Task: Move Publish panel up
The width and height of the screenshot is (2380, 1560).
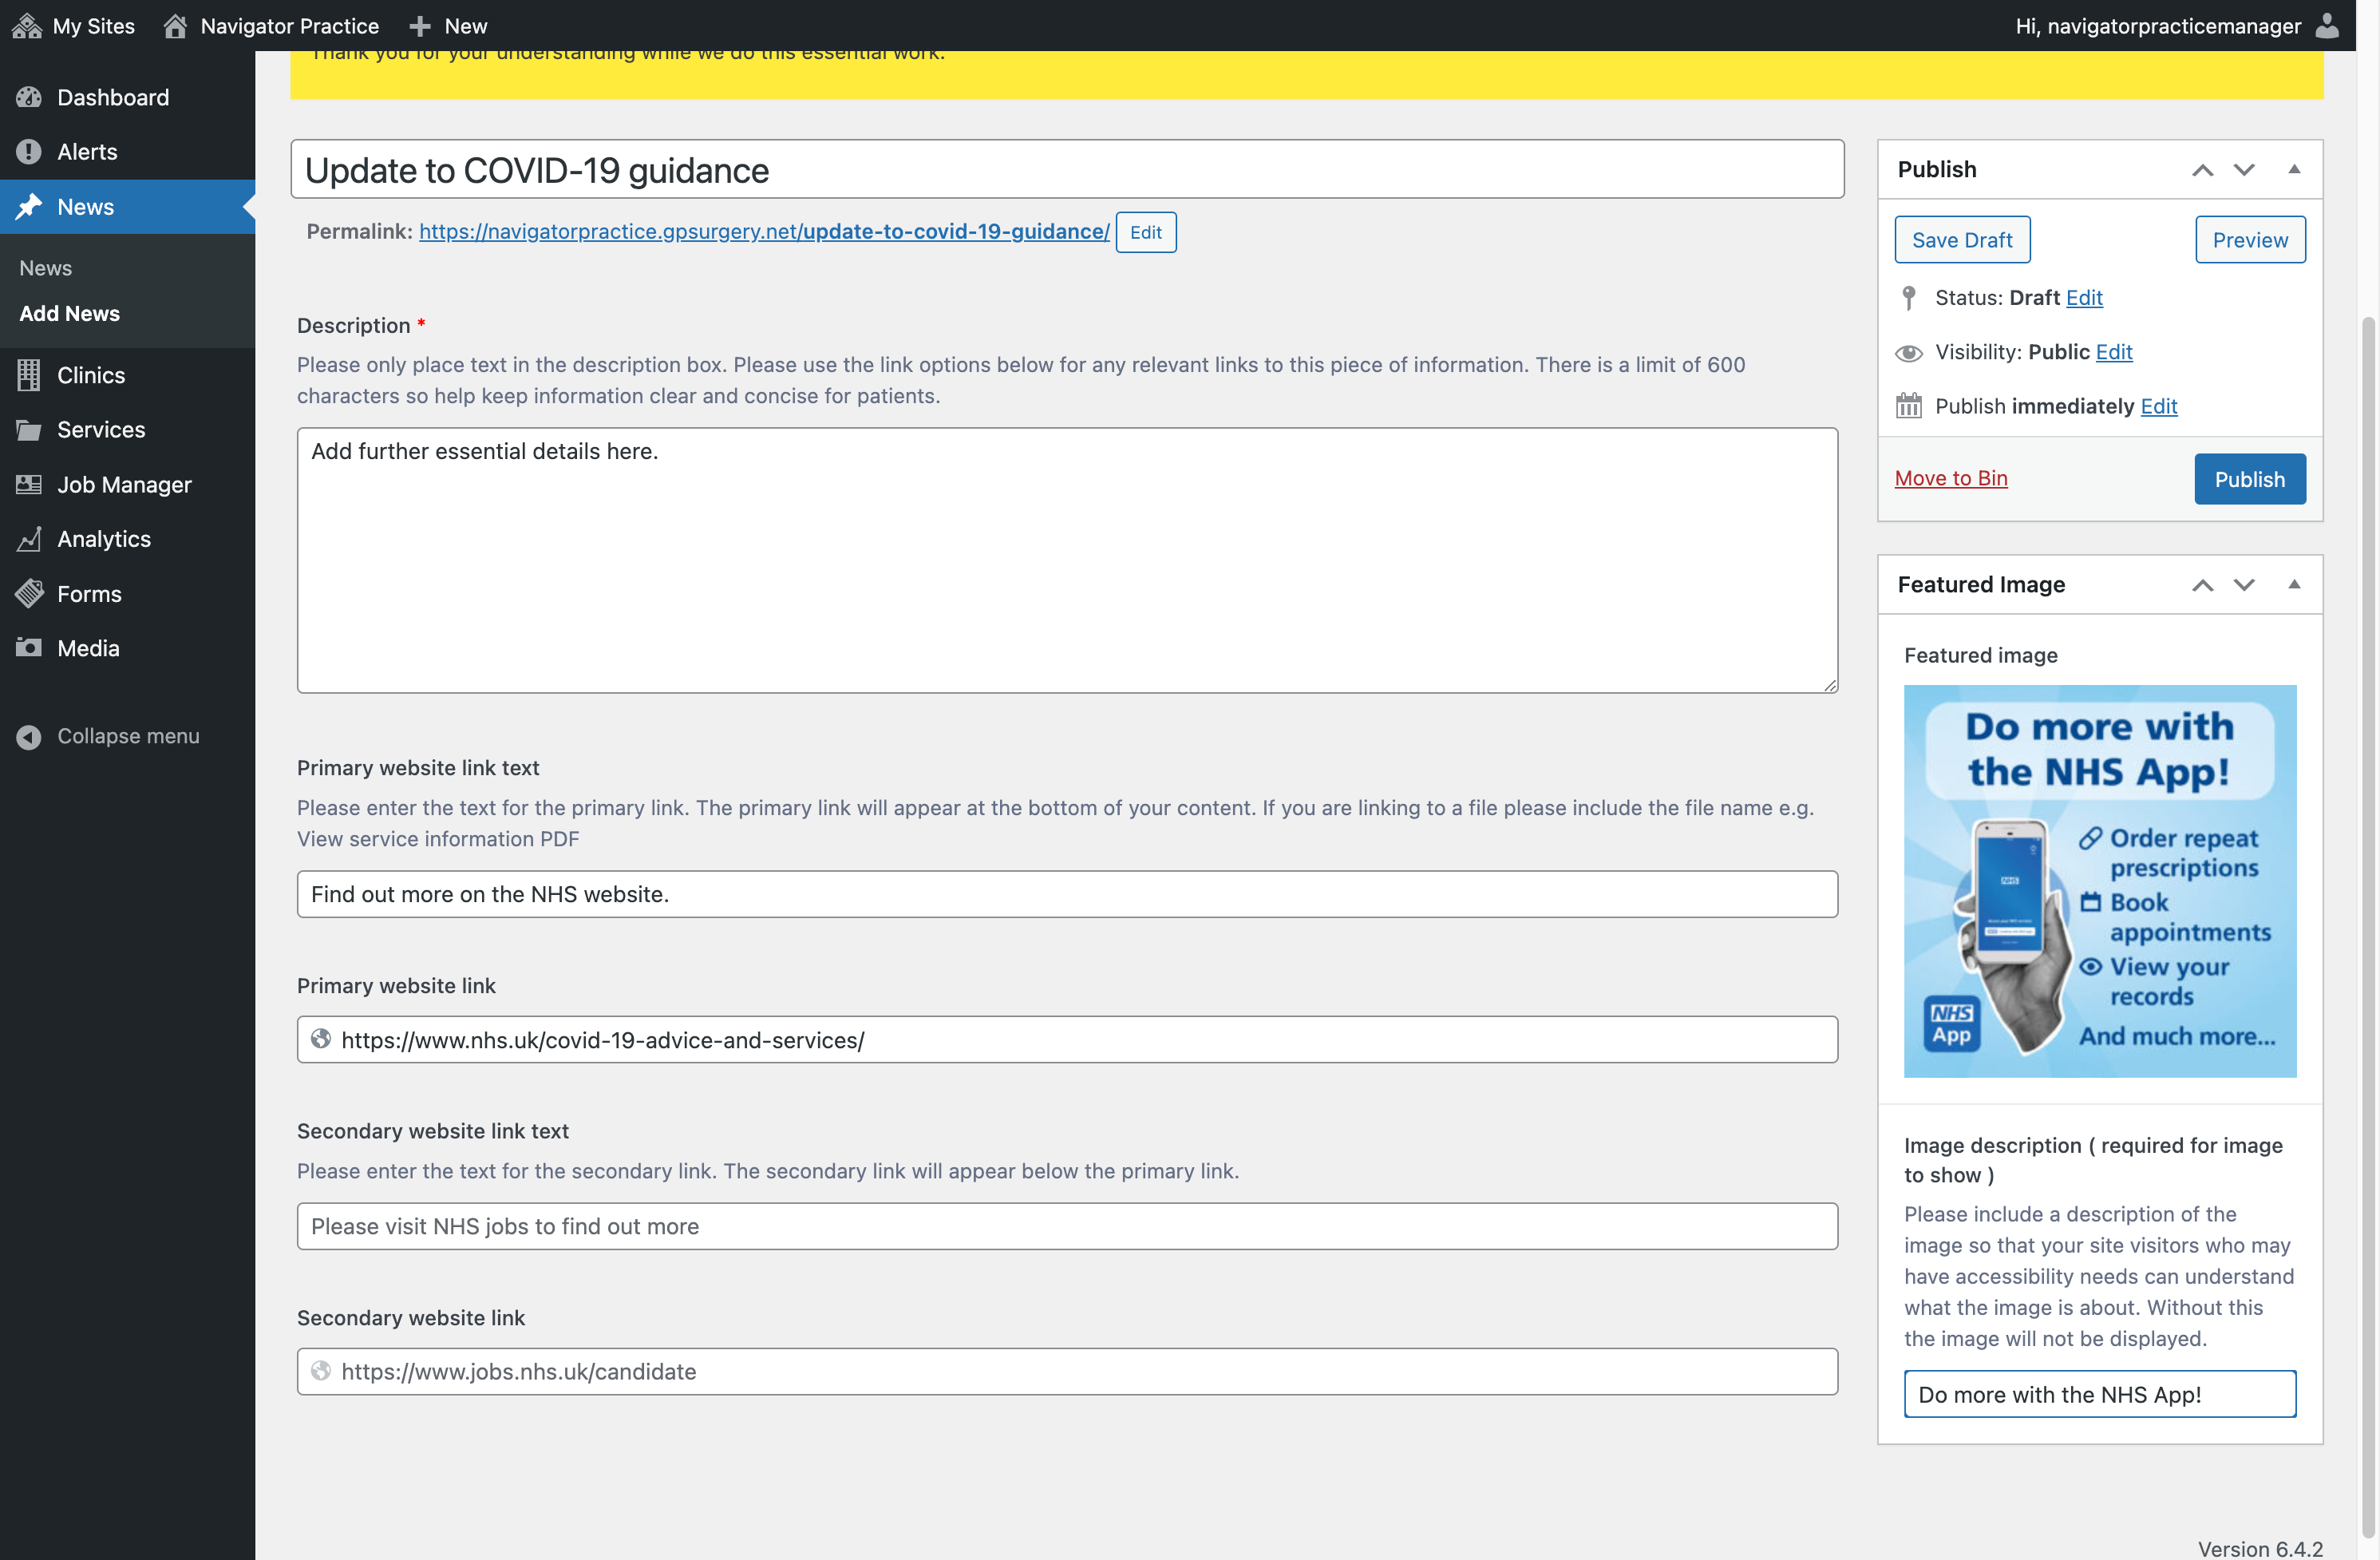Action: point(2202,169)
